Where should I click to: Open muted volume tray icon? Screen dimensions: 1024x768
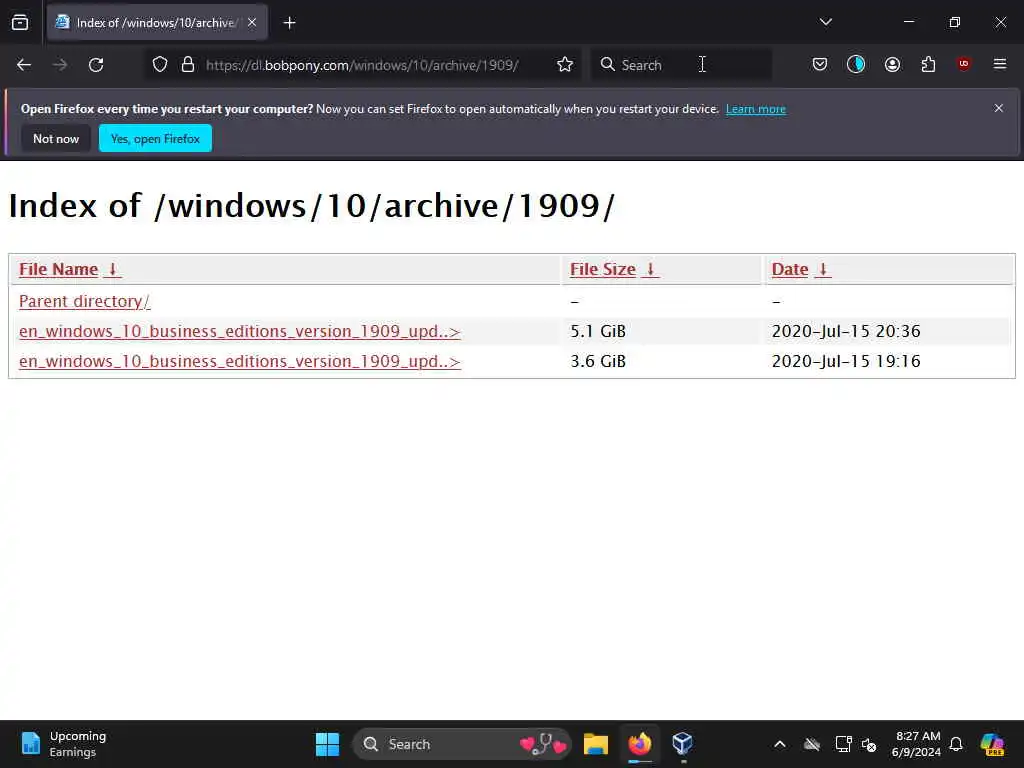tap(869, 744)
